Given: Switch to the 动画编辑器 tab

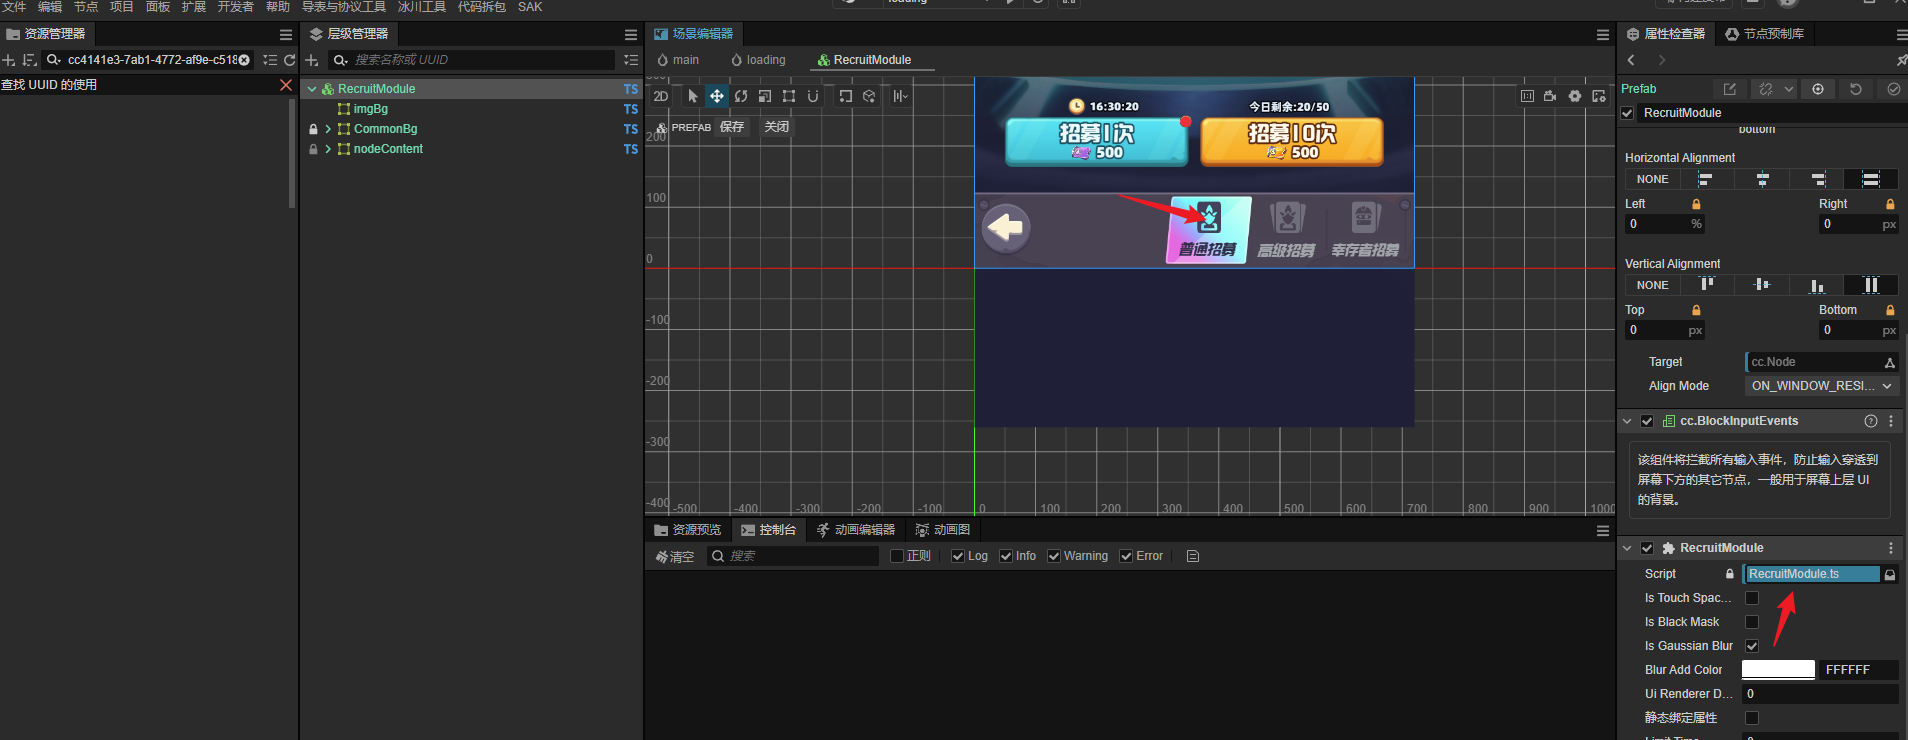Looking at the screenshot, I should 856,530.
